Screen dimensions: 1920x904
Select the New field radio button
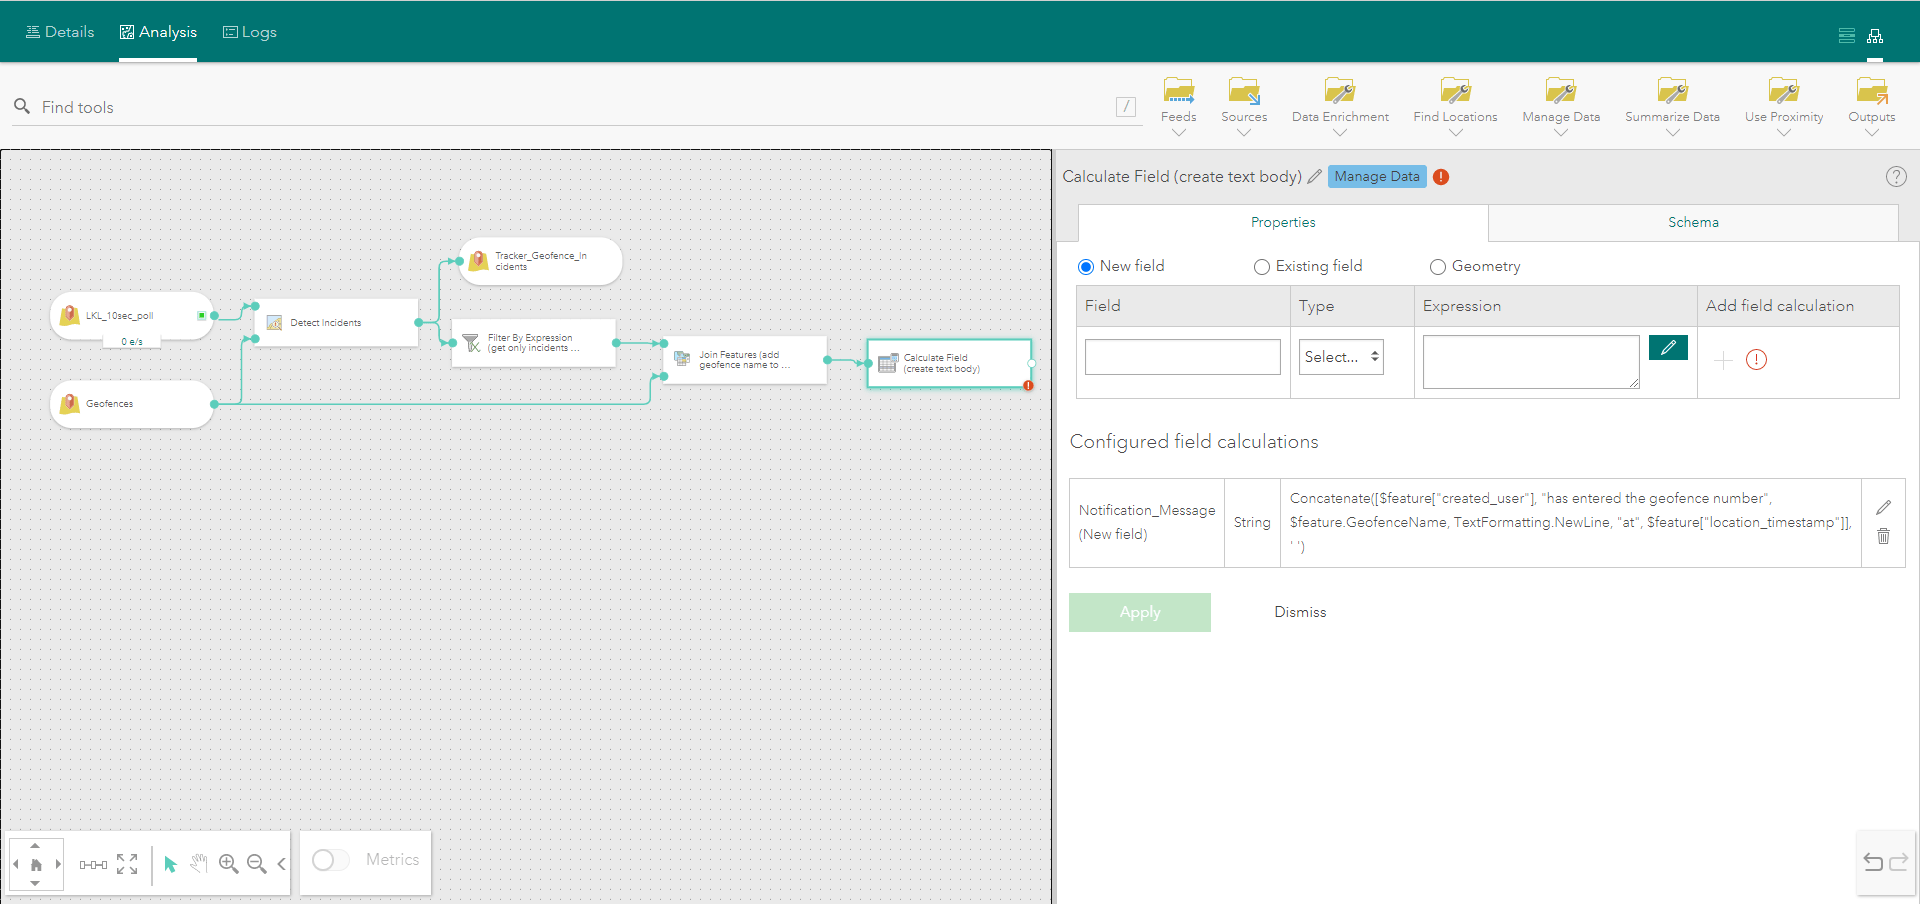(1085, 266)
